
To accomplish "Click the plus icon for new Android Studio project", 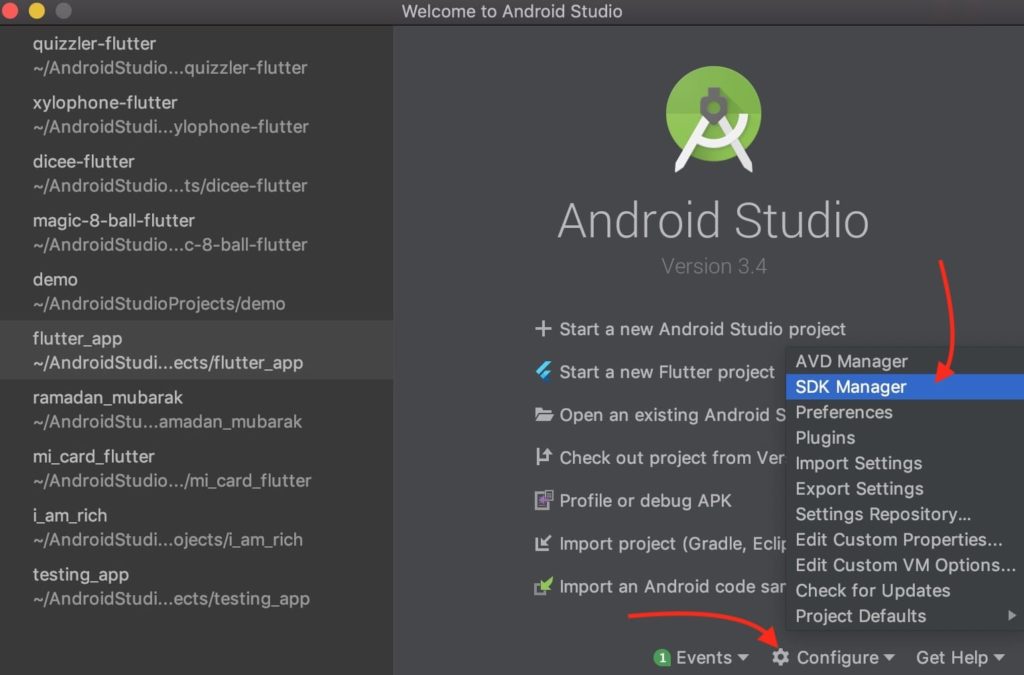I will coord(543,329).
